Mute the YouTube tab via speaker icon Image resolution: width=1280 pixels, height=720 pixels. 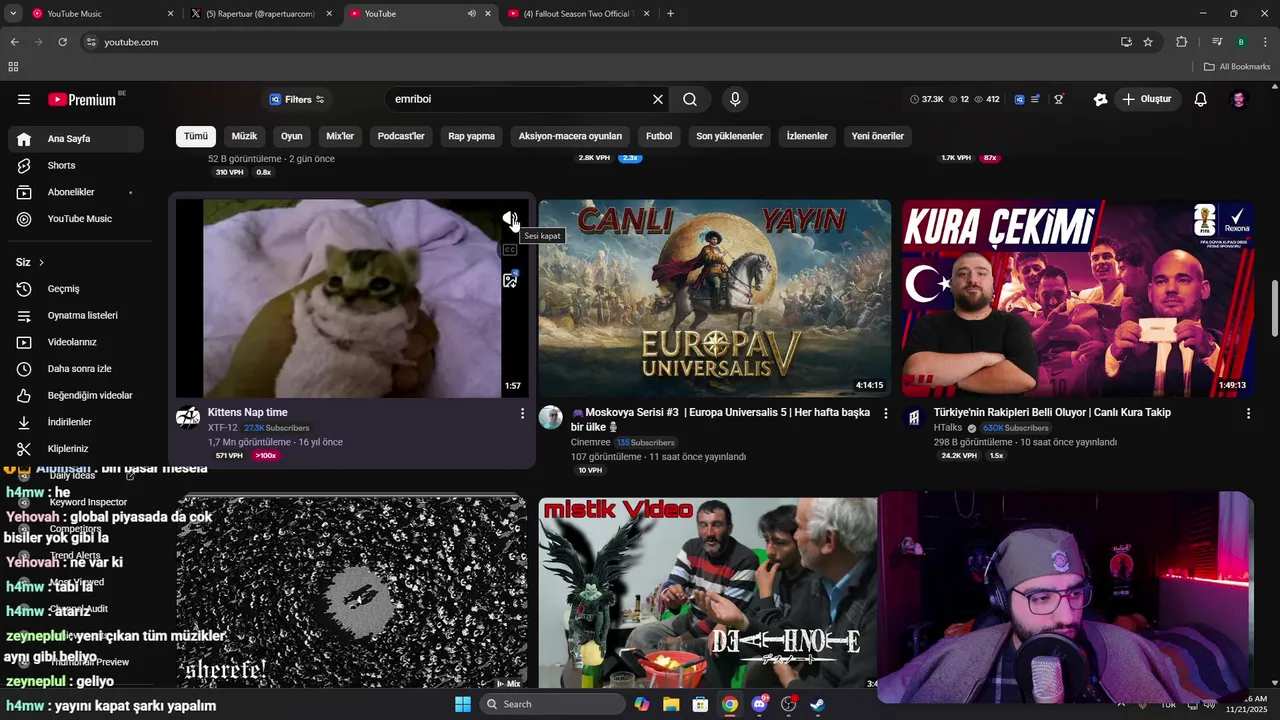pyautogui.click(x=471, y=14)
